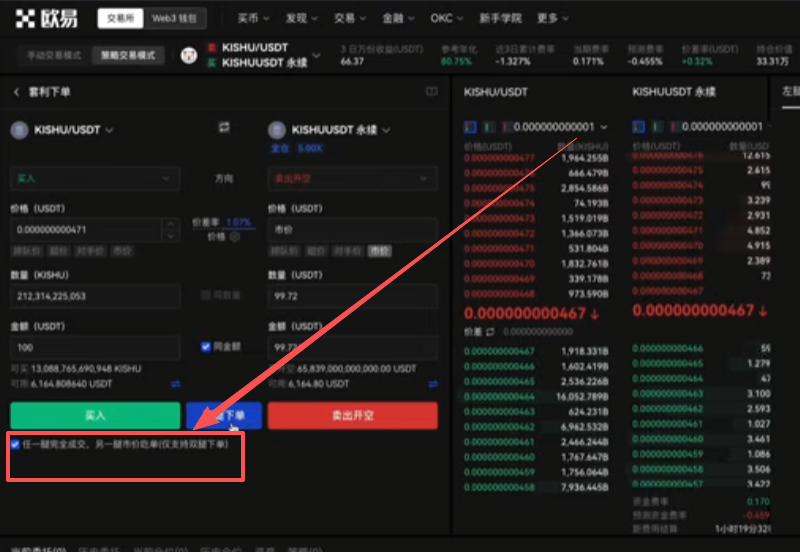Expand the 更多 menu
Viewport: 800px width, 552px height.
tap(553, 18)
